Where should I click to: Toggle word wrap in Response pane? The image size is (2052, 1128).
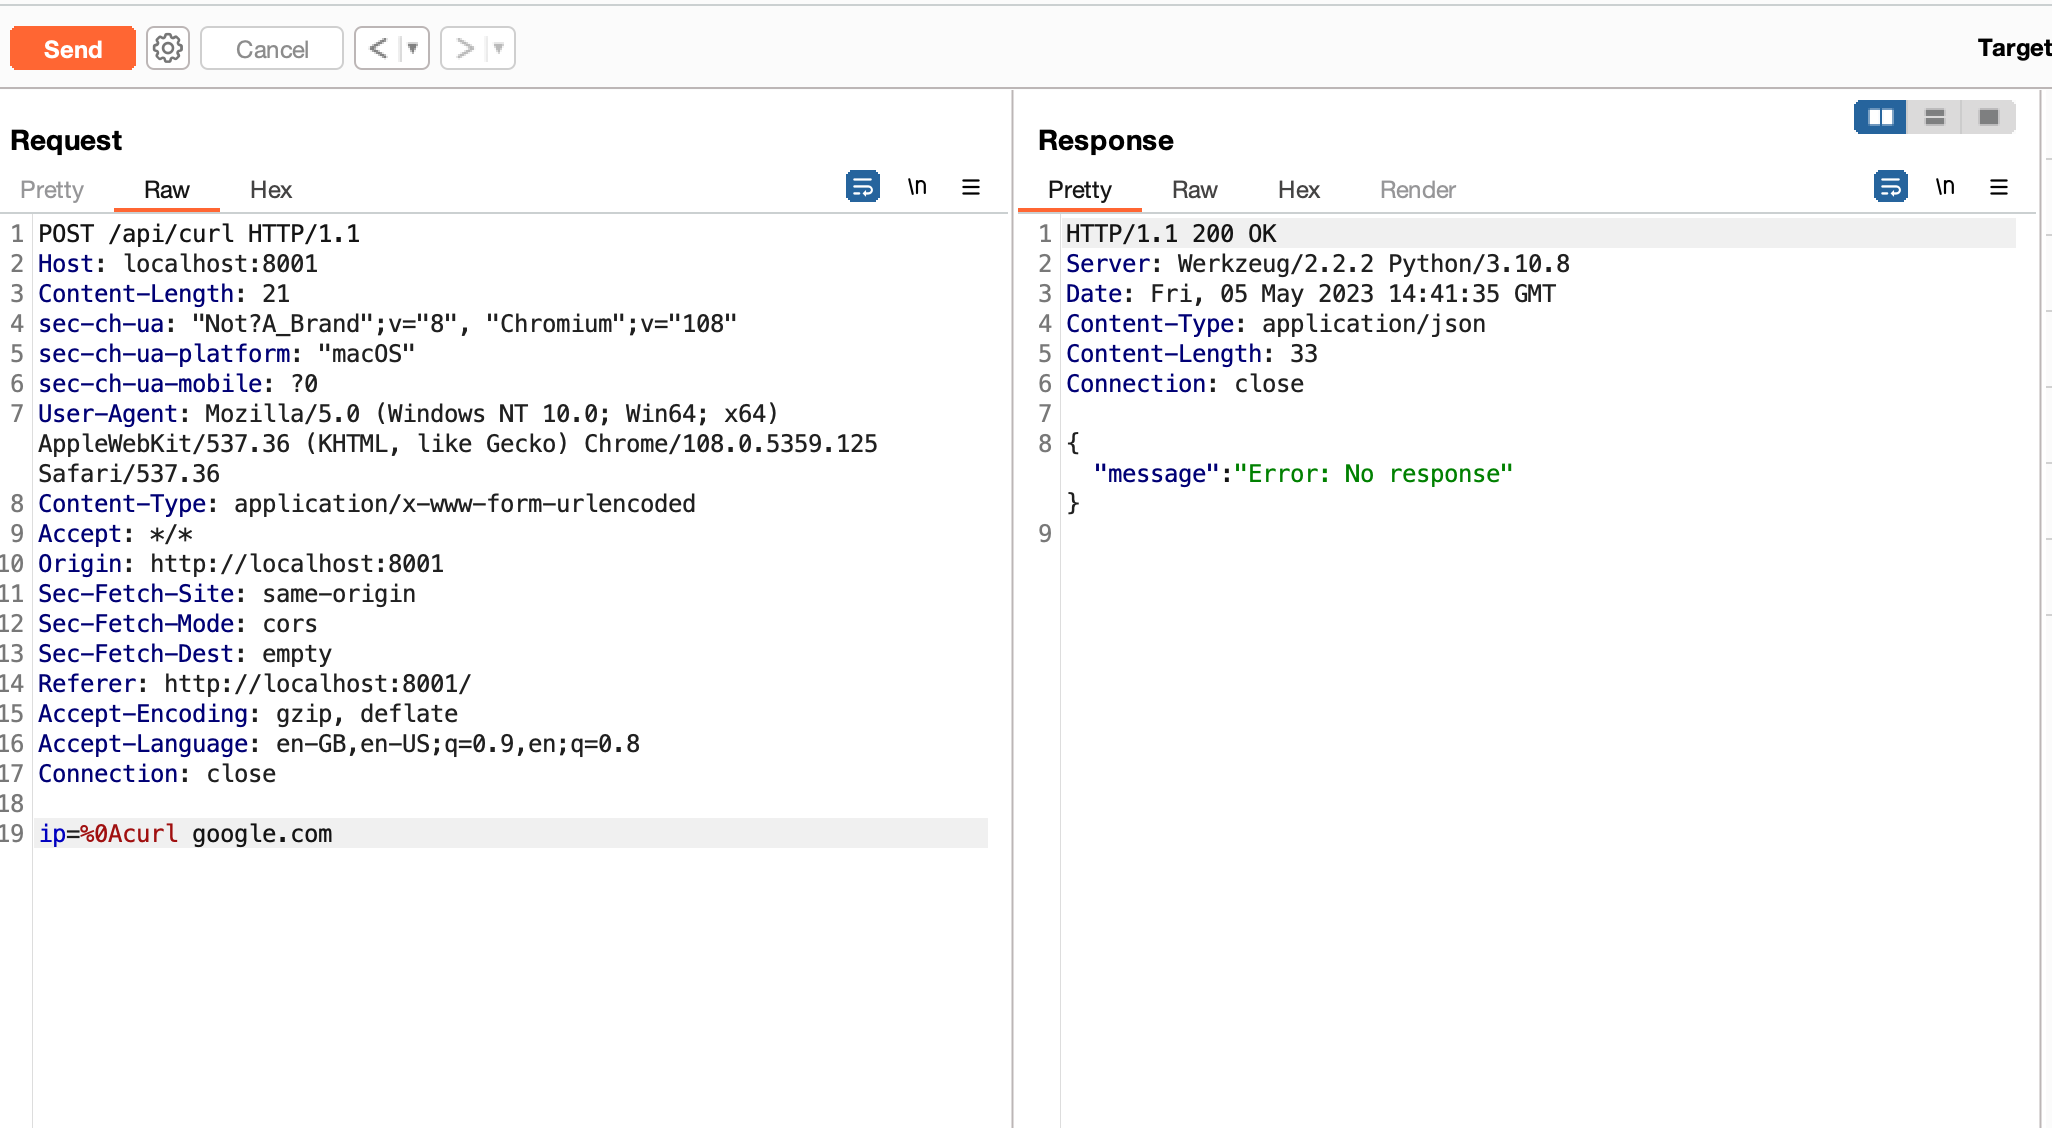1890,186
